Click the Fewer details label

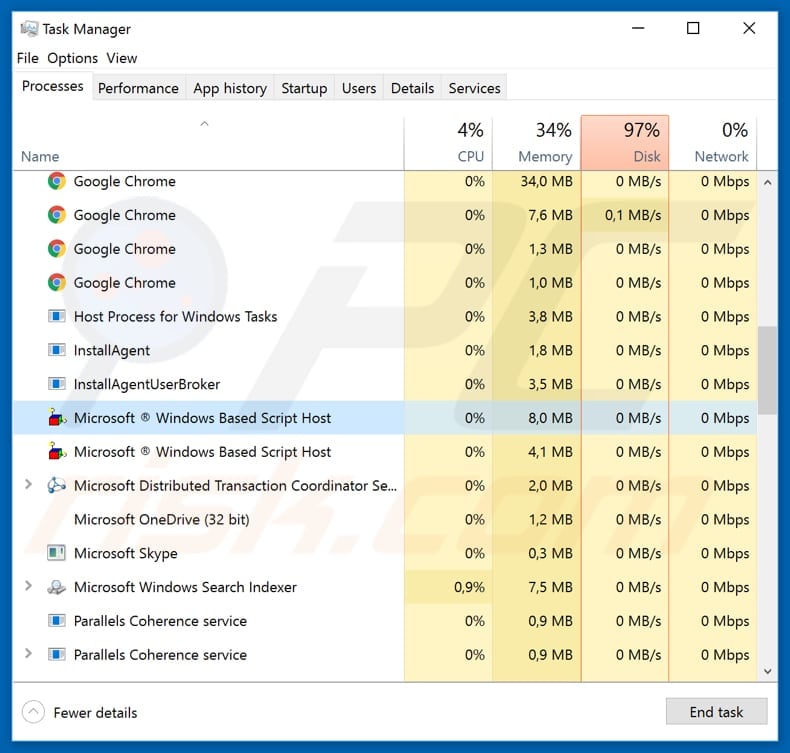[95, 713]
